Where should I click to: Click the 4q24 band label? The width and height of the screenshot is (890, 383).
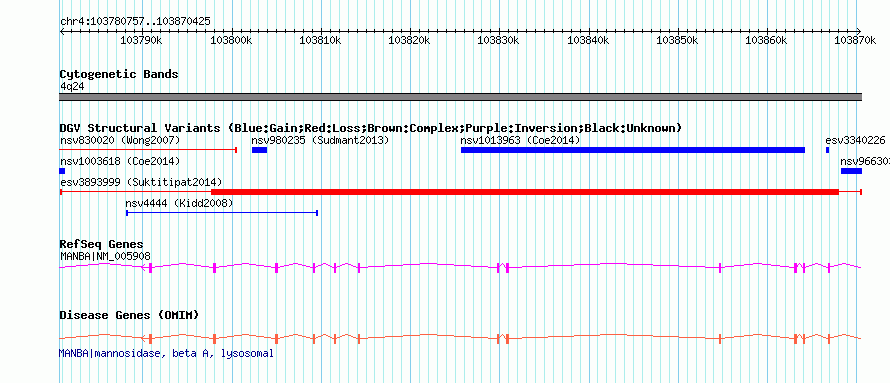point(72,86)
